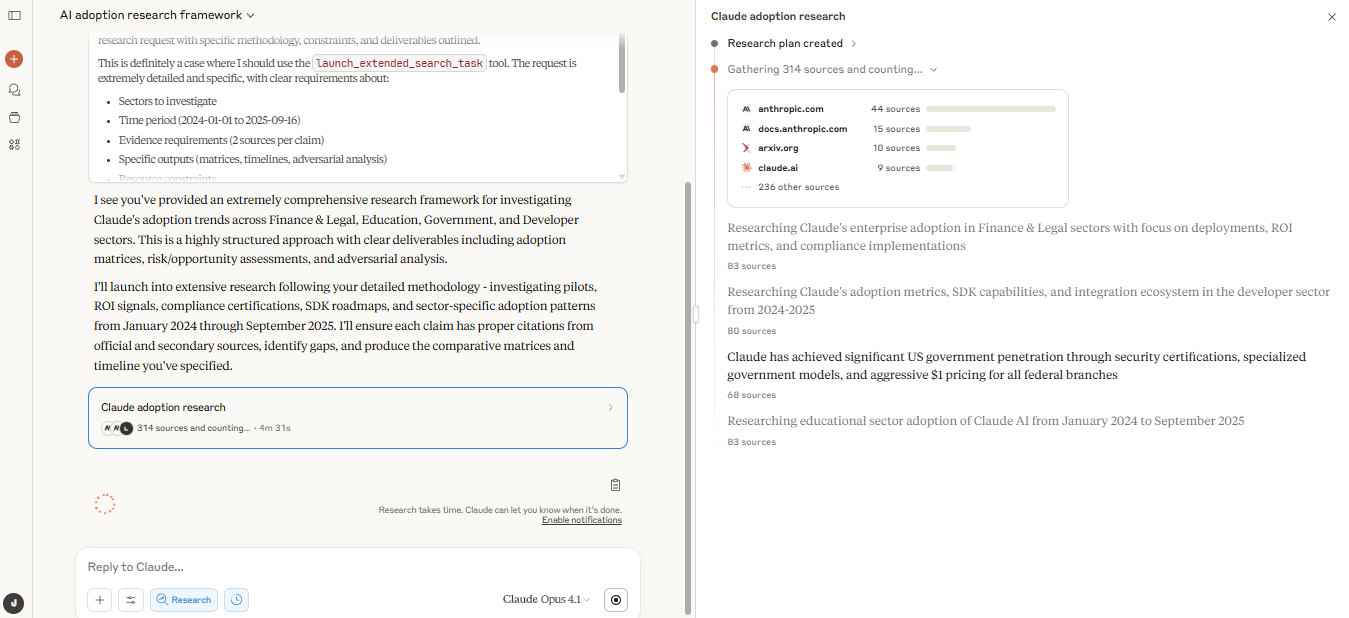Image resolution: width=1349 pixels, height=618 pixels.
Task: Open the artifacts icon in sidebar
Action: coord(14,144)
